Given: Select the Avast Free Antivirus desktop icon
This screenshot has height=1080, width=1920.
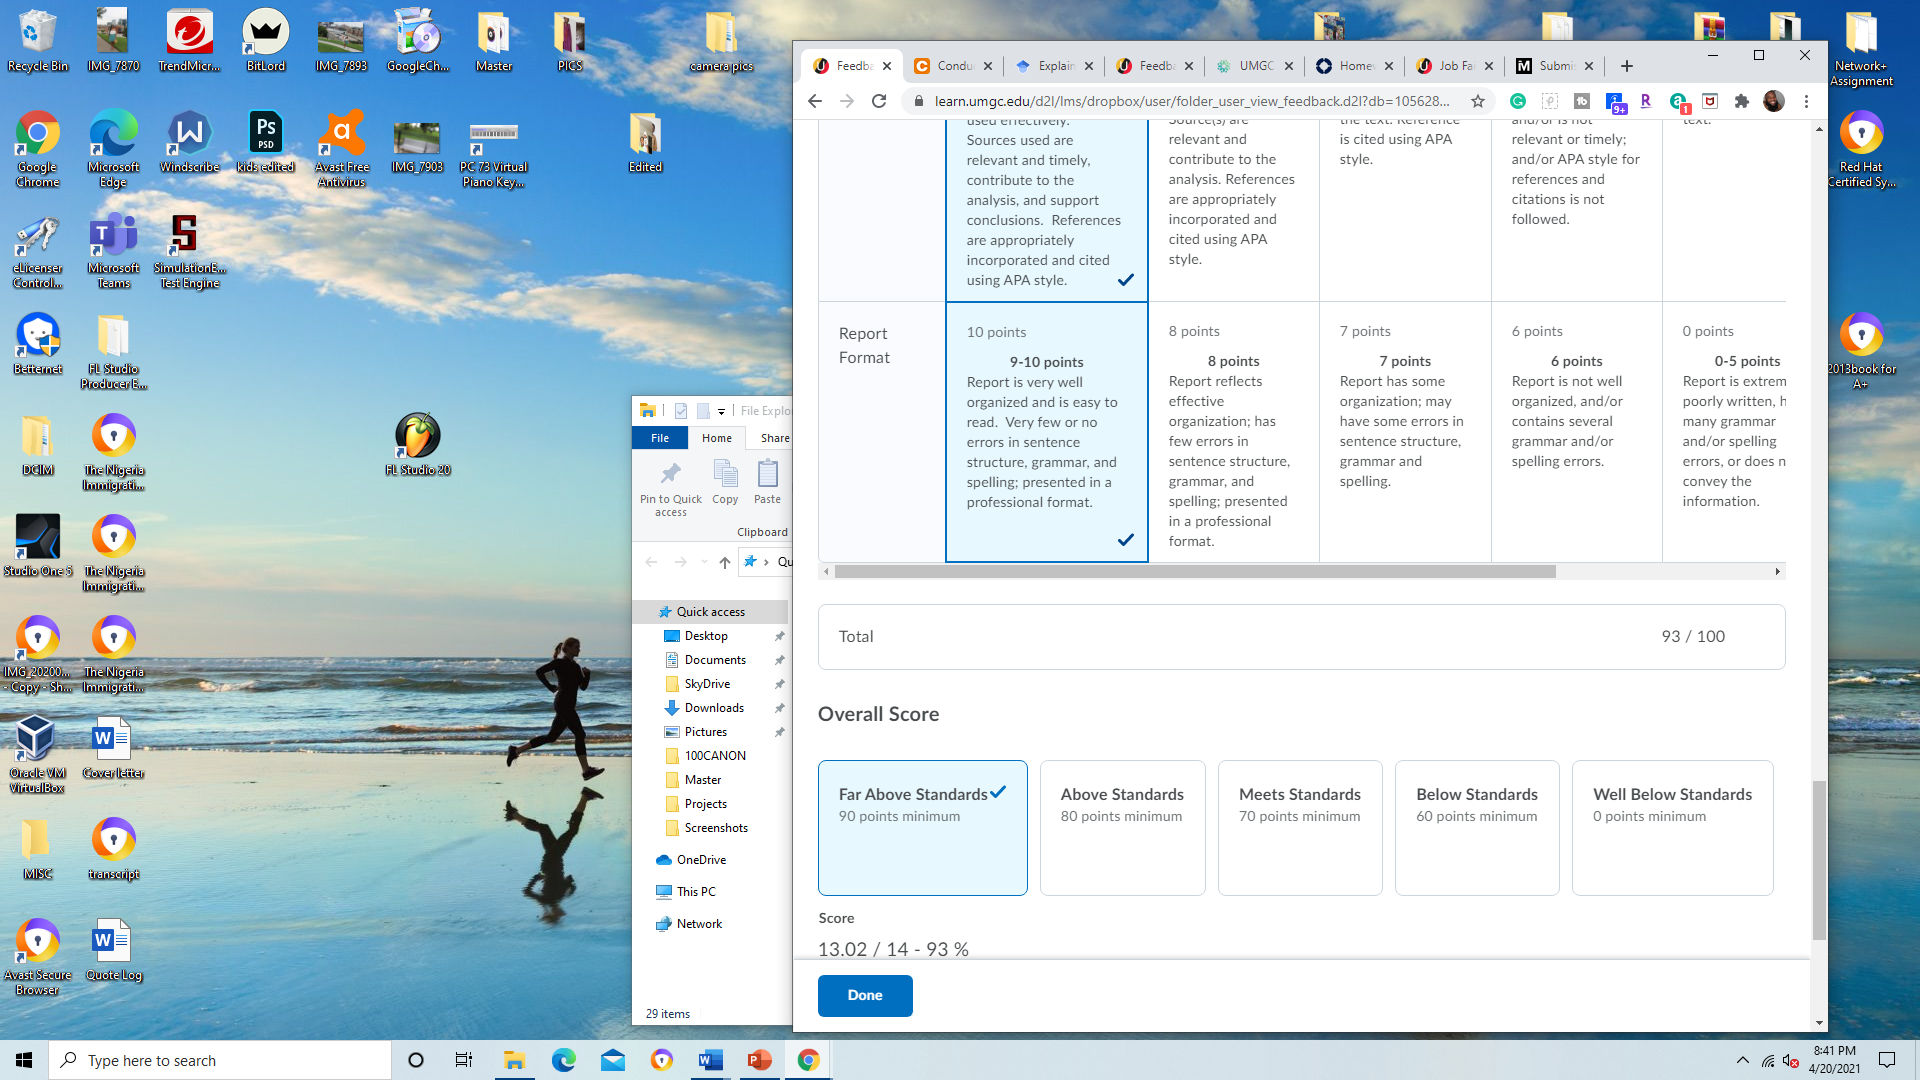Looking at the screenshot, I should pos(342,149).
